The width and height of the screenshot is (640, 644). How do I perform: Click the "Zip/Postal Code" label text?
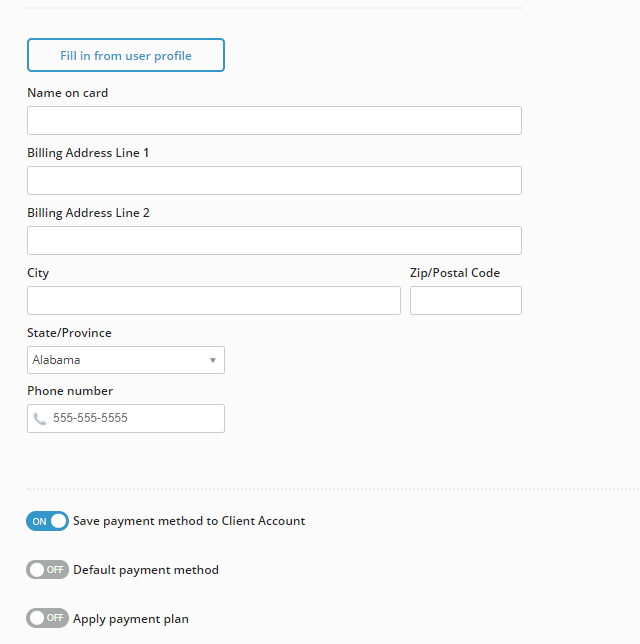click(455, 273)
